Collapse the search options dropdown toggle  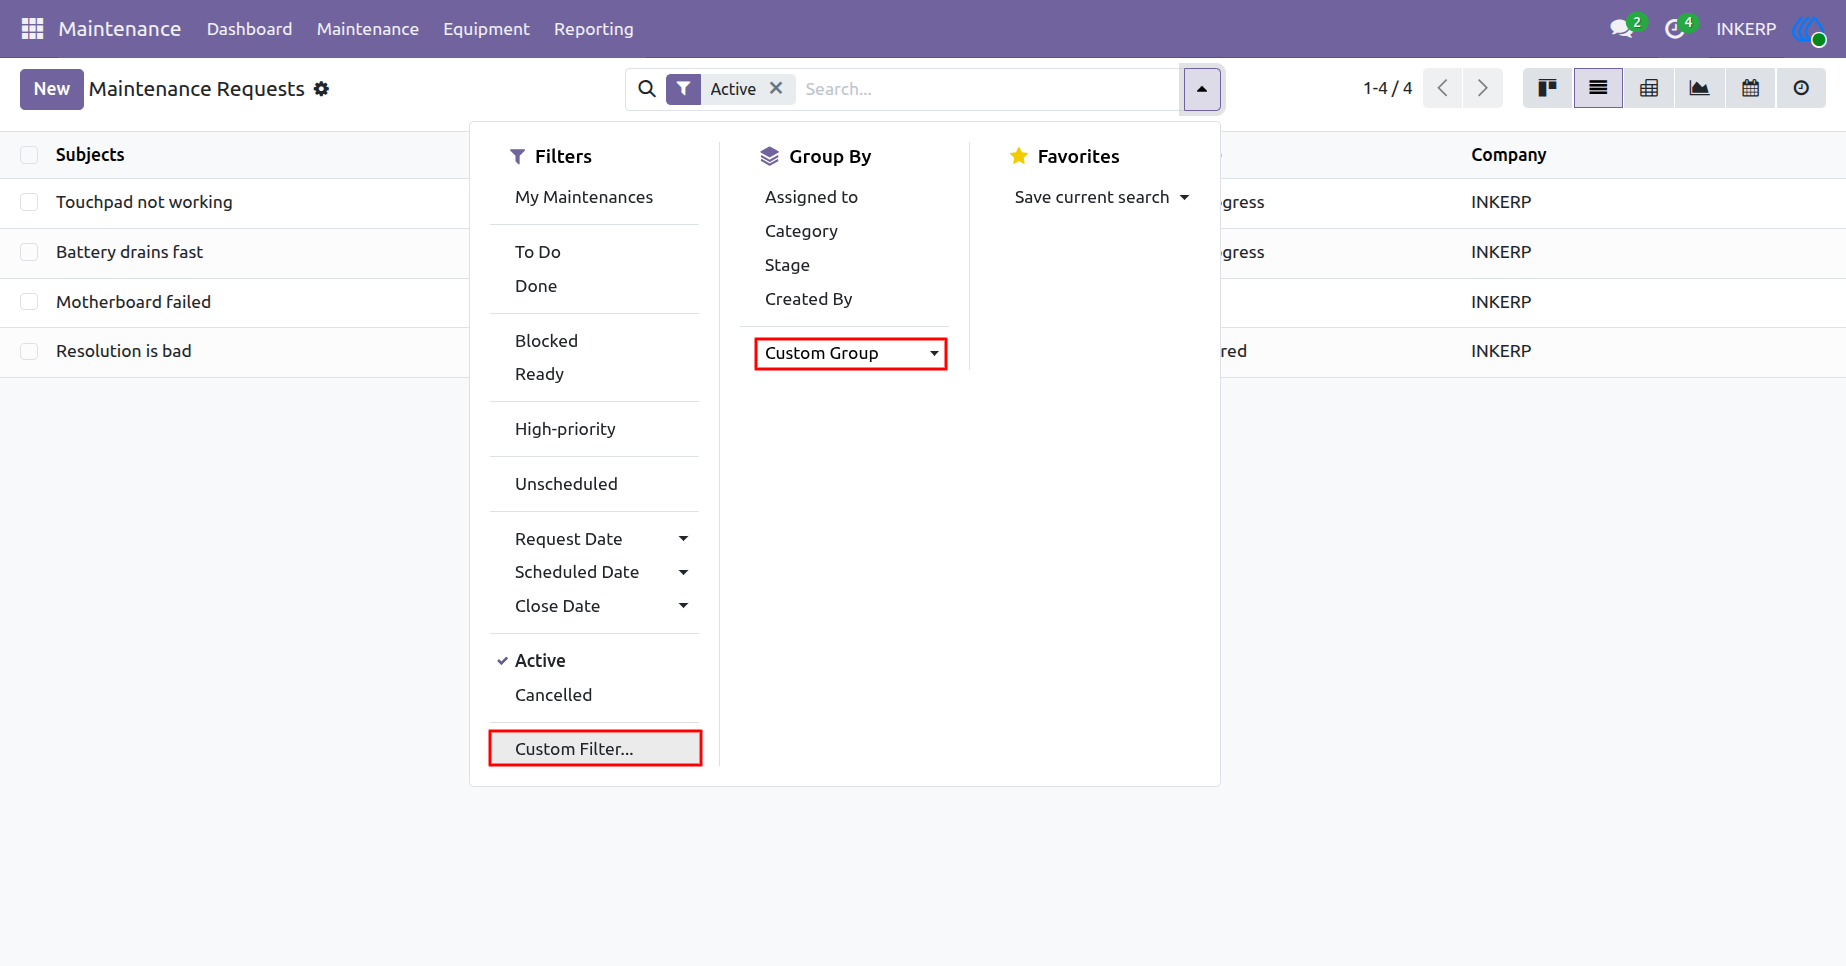pos(1202,89)
